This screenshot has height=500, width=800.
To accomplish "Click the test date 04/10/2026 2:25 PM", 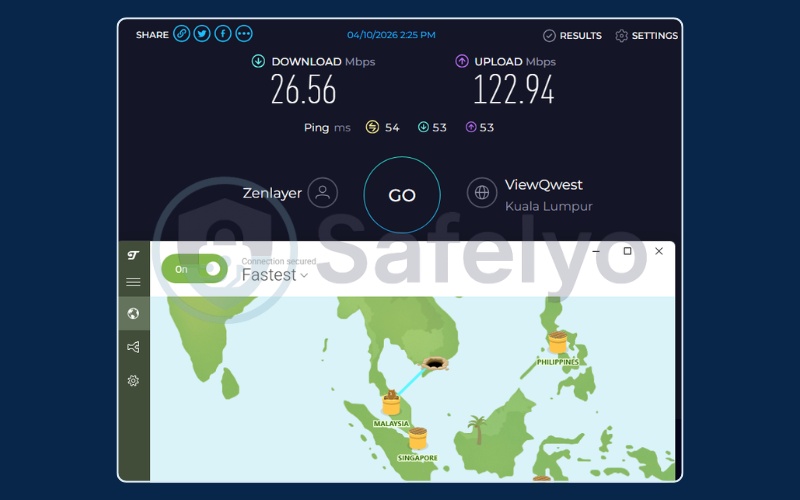I will 391,35.
